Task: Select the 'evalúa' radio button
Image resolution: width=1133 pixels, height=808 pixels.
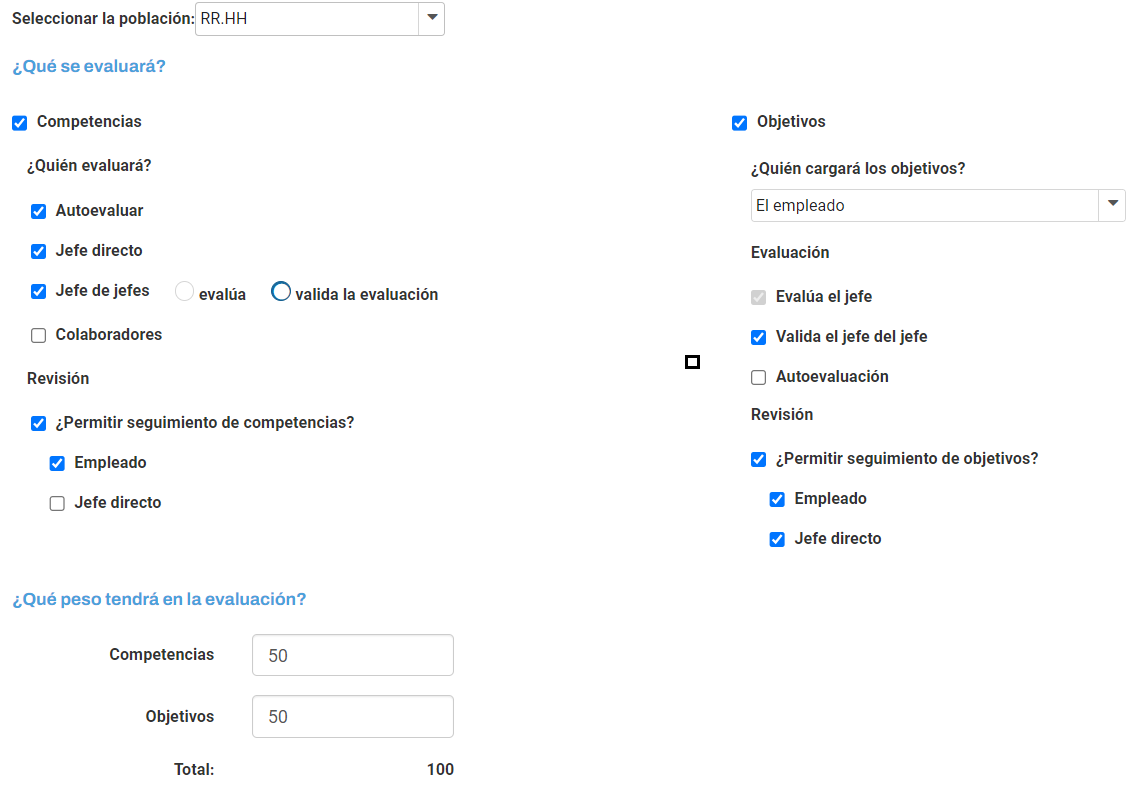Action: click(x=184, y=291)
